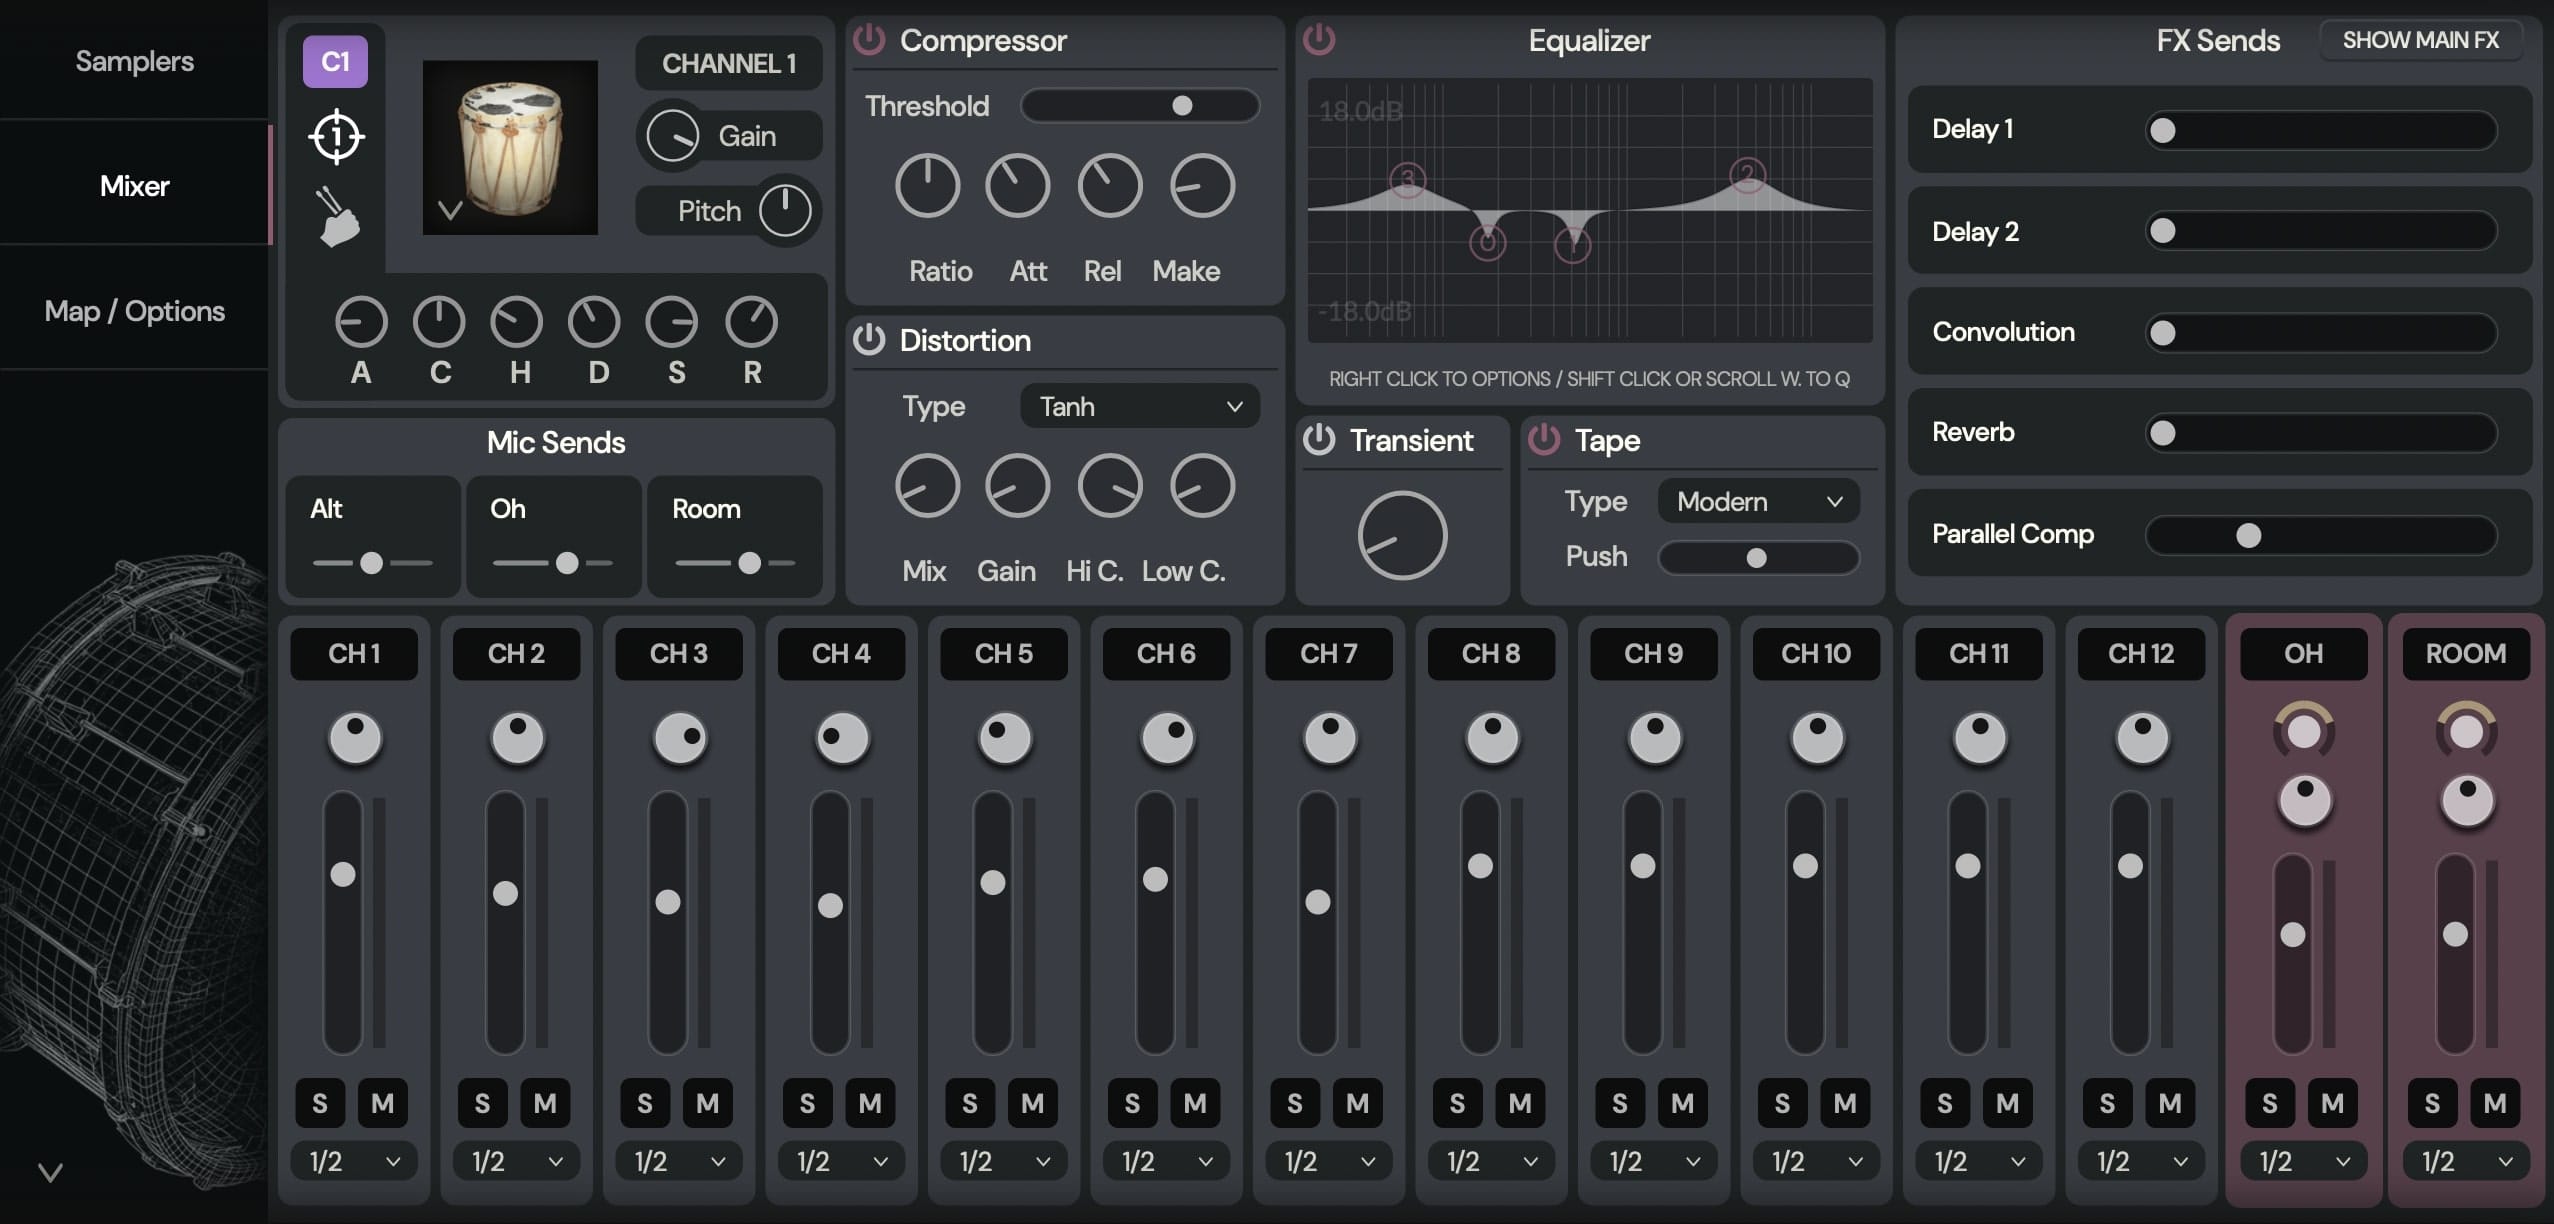Image resolution: width=2554 pixels, height=1224 pixels.
Task: Open the 1/2 output routing selector on CH 1
Action: tap(352, 1161)
